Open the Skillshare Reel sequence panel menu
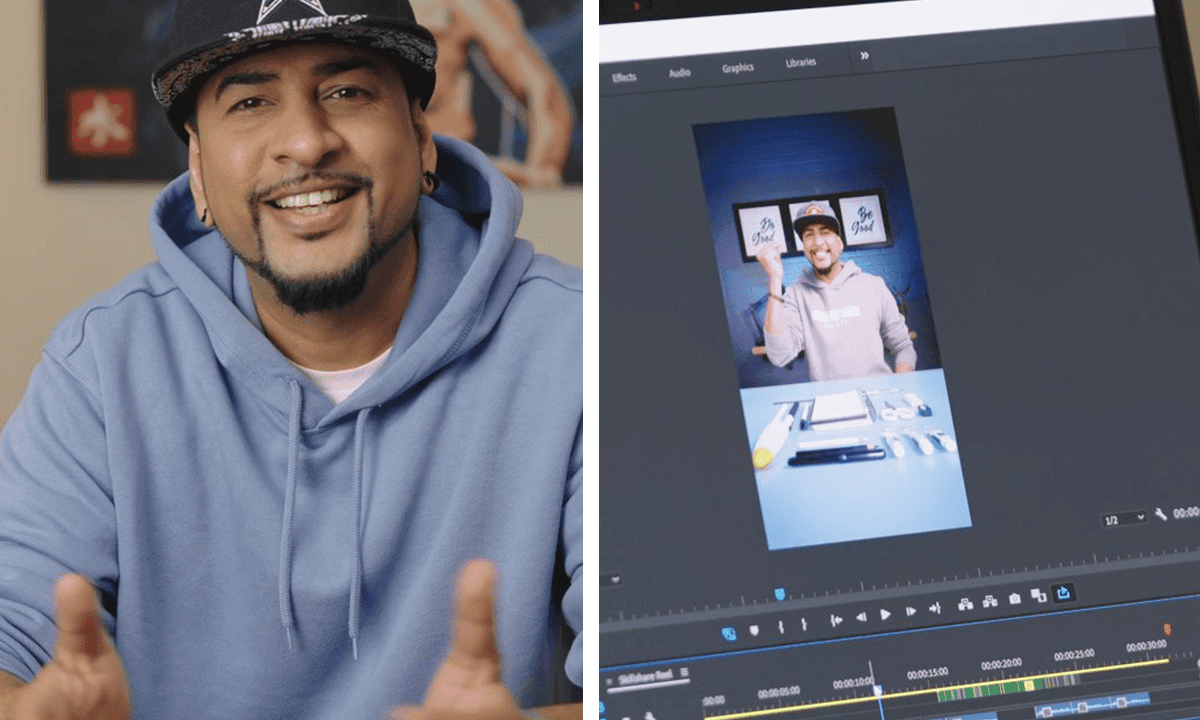The image size is (1200, 720). click(x=684, y=673)
